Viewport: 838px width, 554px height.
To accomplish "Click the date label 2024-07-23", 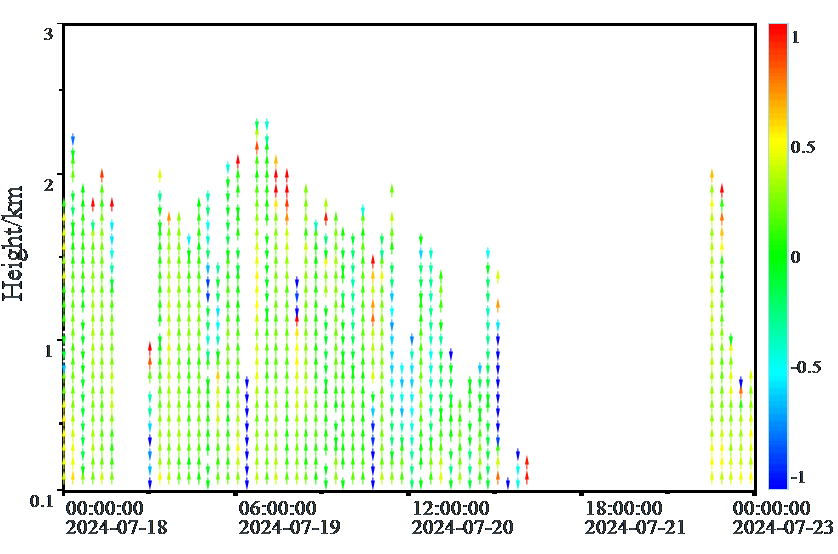I will 782,527.
